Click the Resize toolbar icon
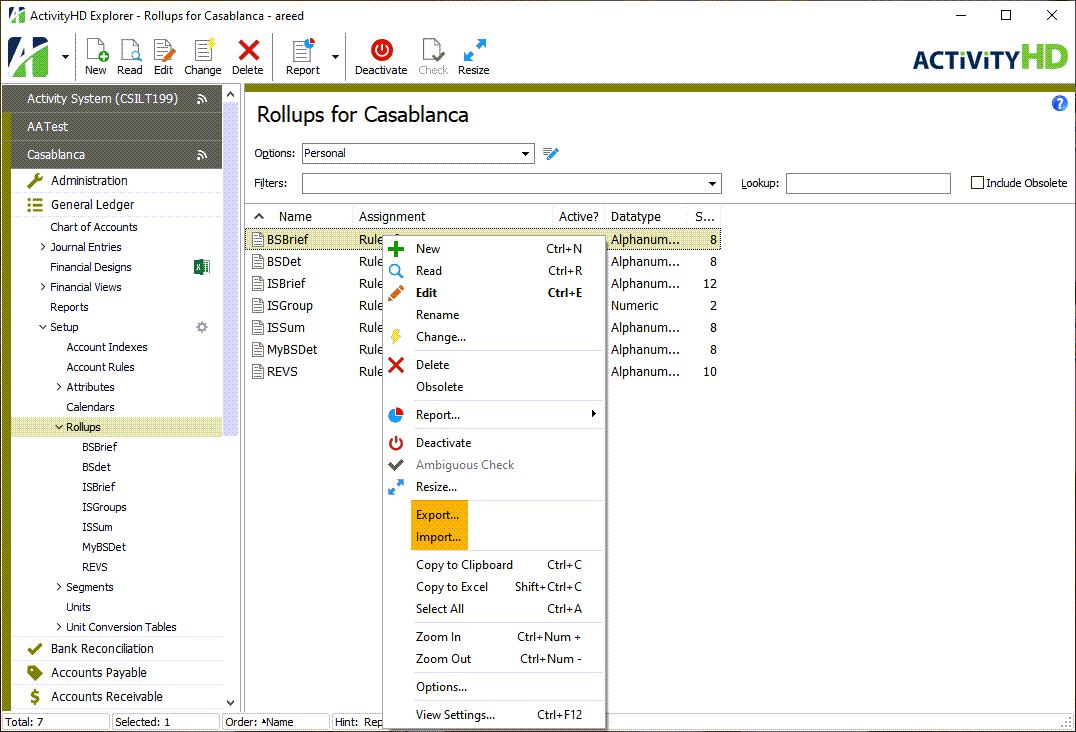 point(474,51)
